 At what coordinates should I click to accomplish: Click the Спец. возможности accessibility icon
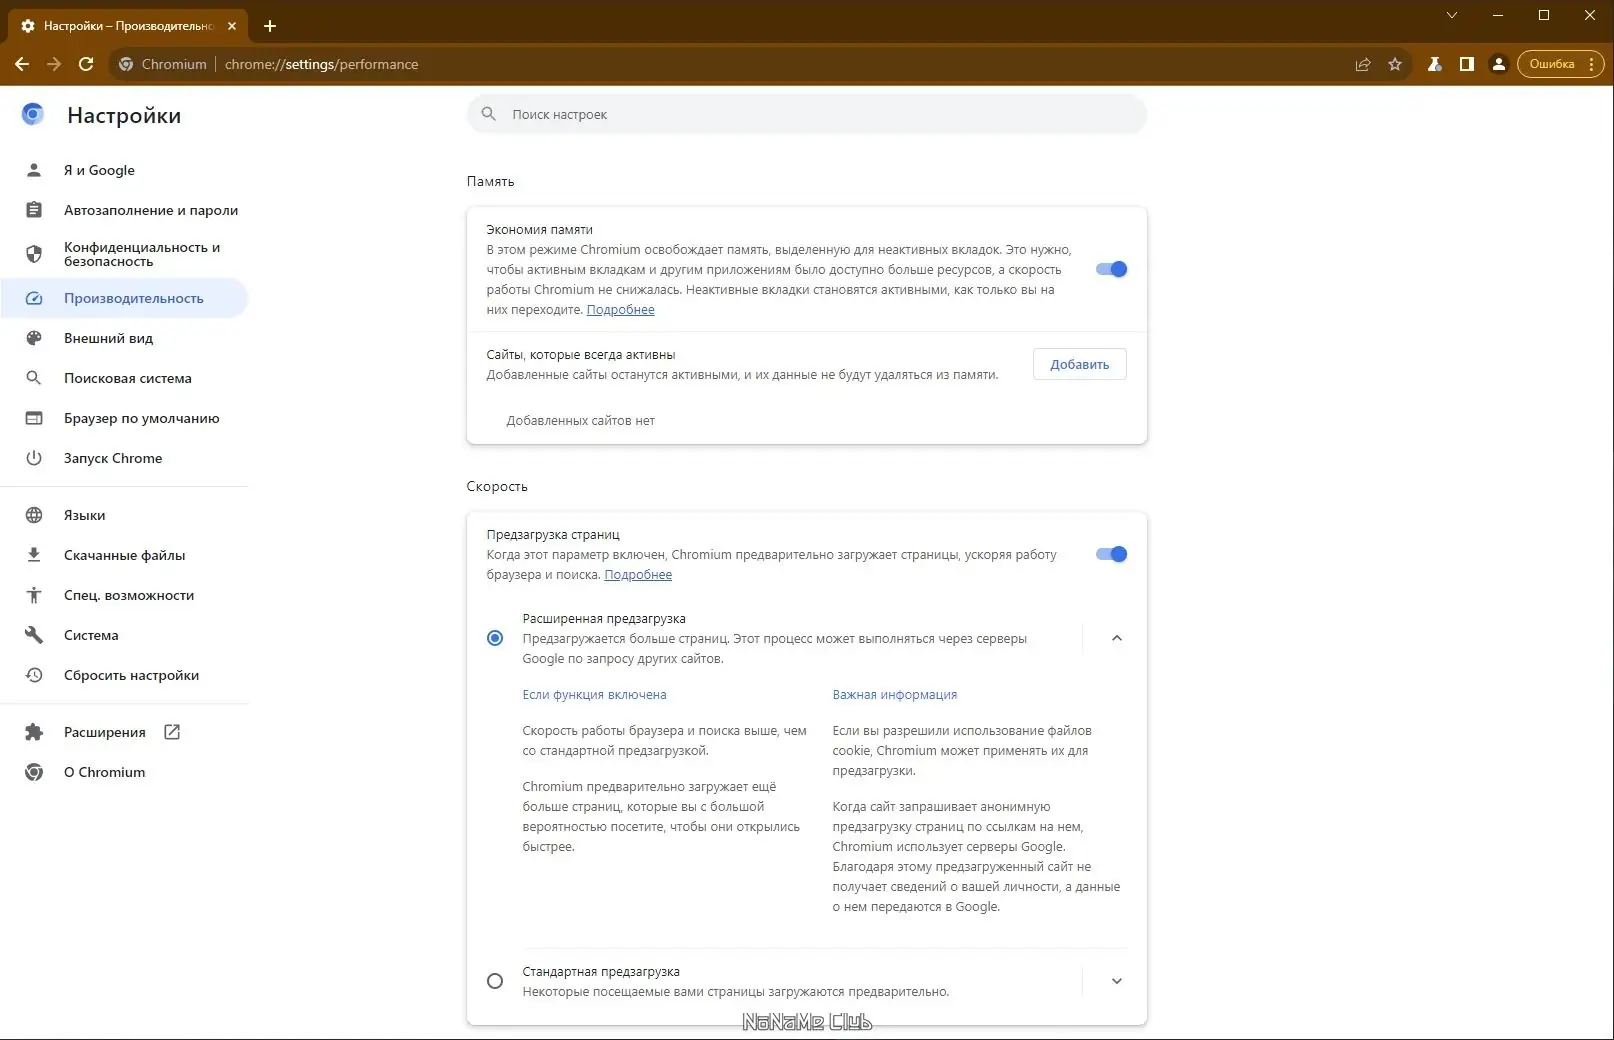pos(34,595)
